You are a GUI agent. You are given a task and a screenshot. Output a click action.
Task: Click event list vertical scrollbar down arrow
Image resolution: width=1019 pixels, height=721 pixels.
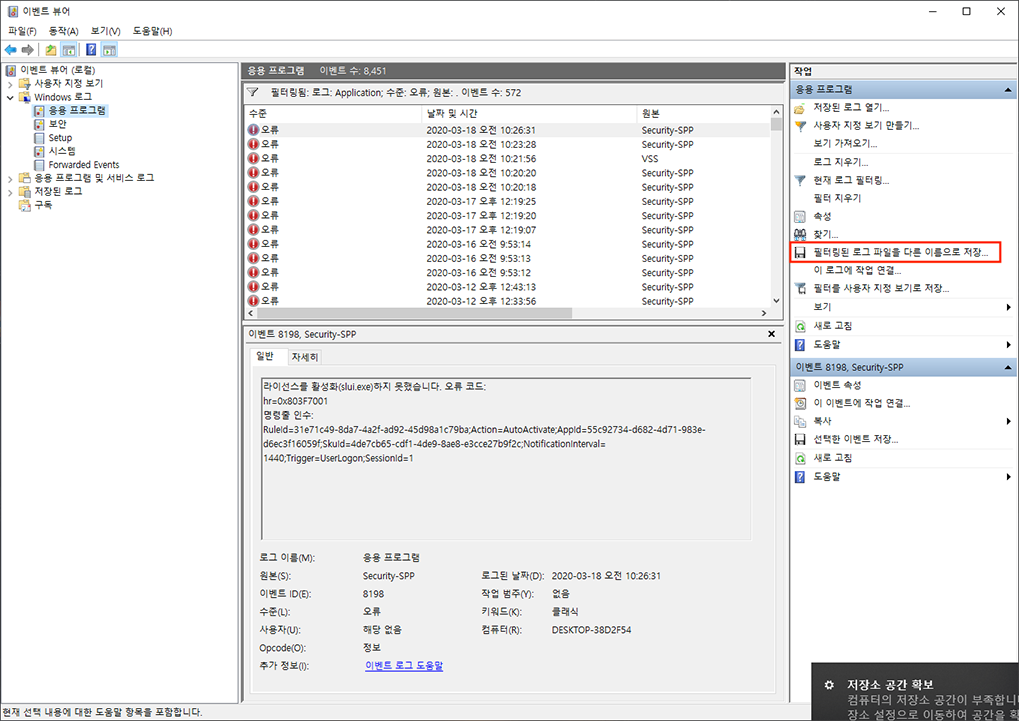tap(776, 301)
